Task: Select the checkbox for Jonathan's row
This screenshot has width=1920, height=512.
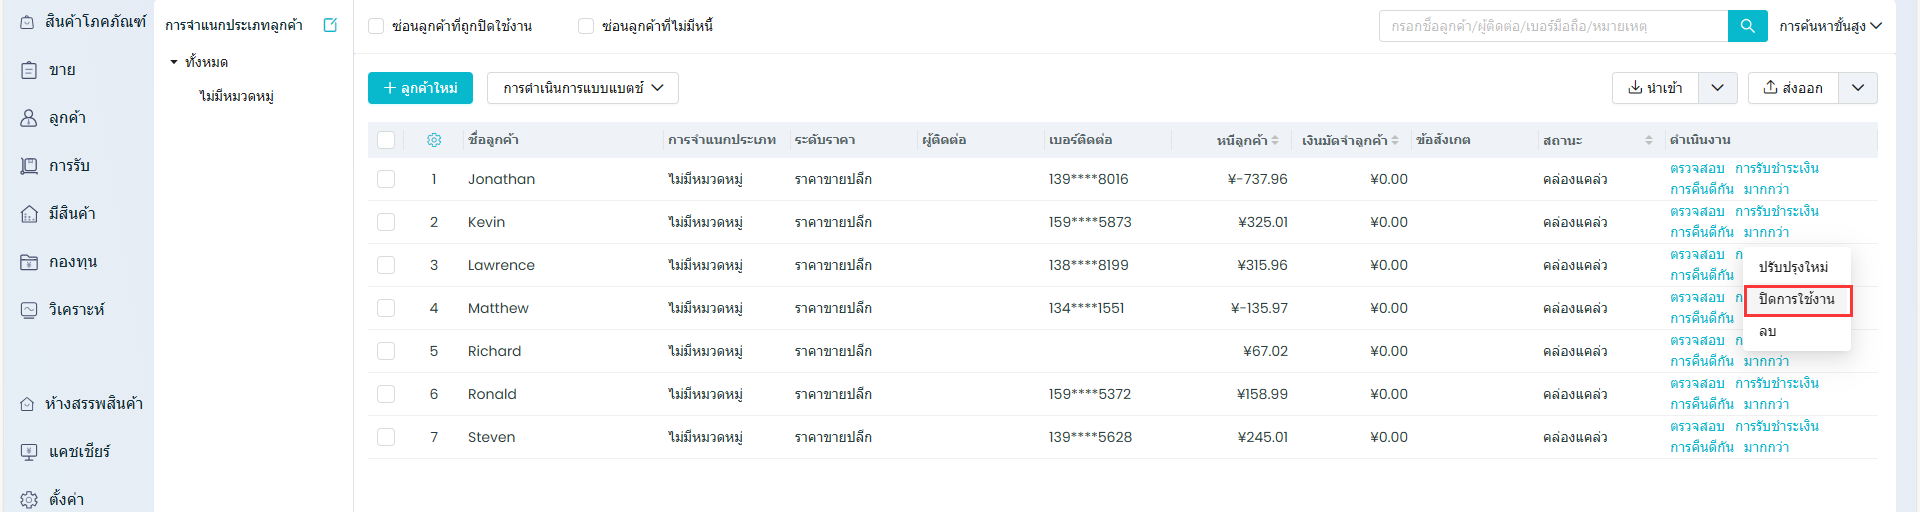Action: pos(386,179)
